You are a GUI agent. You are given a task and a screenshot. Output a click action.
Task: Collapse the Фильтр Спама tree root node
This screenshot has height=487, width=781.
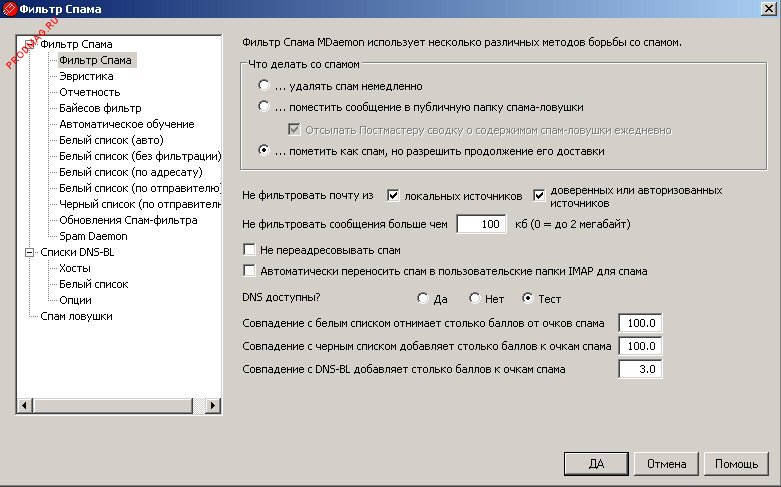[28, 45]
